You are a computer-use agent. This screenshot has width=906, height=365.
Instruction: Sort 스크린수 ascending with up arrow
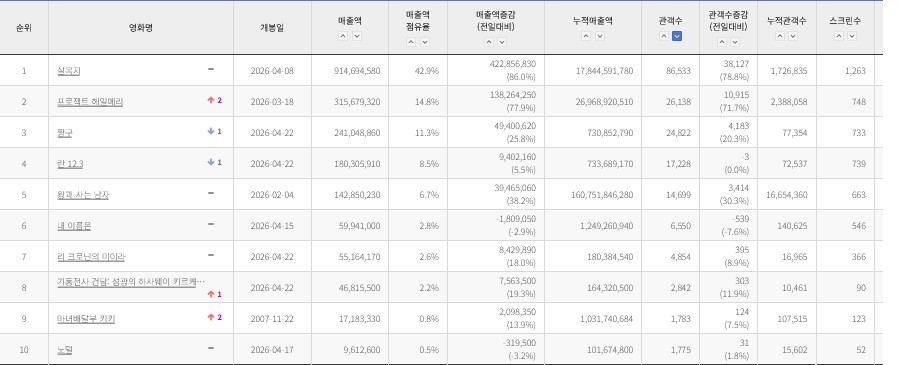click(x=838, y=36)
